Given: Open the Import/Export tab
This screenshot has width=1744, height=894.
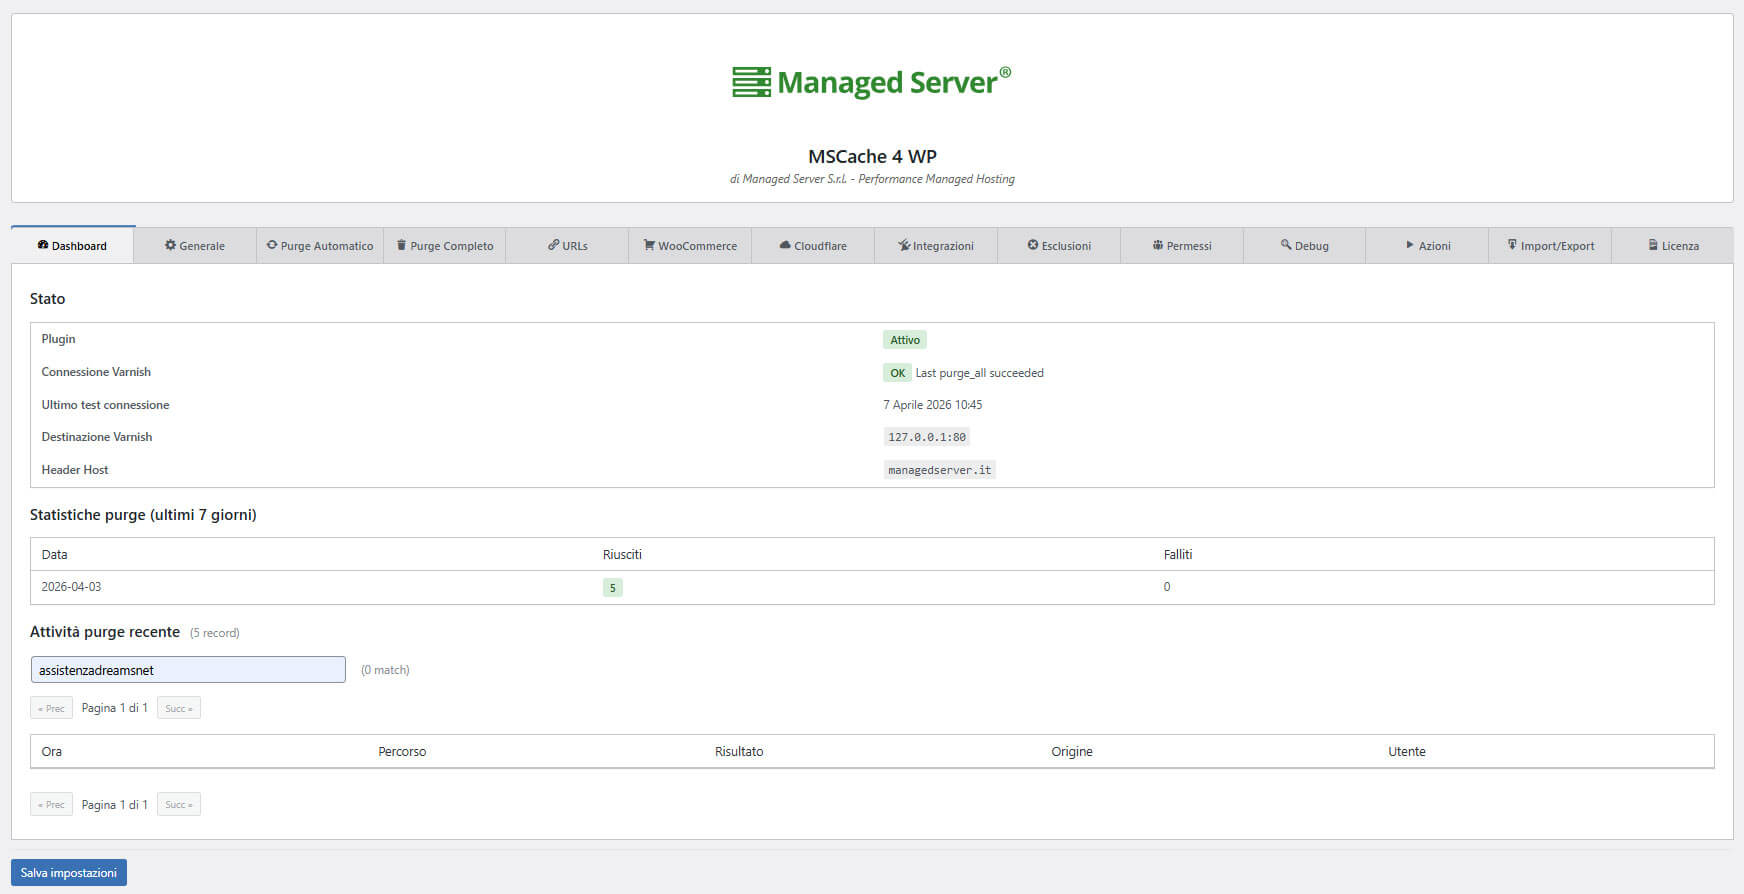Looking at the screenshot, I should point(1550,245).
